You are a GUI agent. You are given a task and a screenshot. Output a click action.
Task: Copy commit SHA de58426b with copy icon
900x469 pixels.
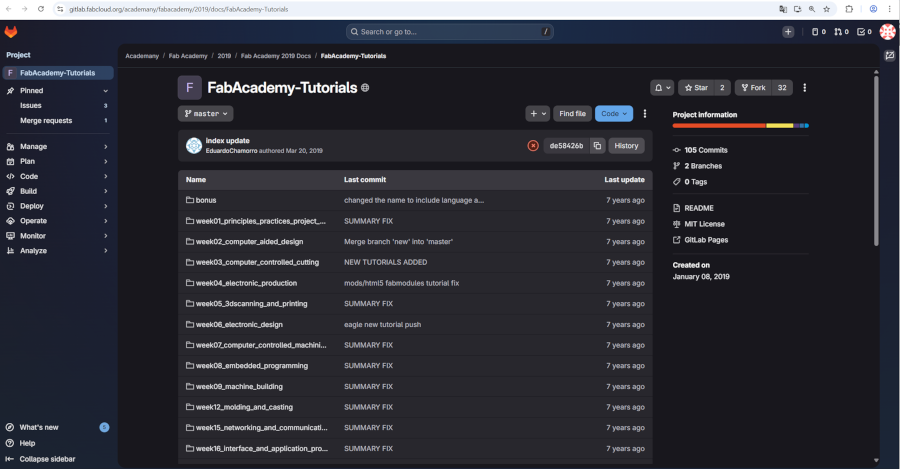(598, 146)
